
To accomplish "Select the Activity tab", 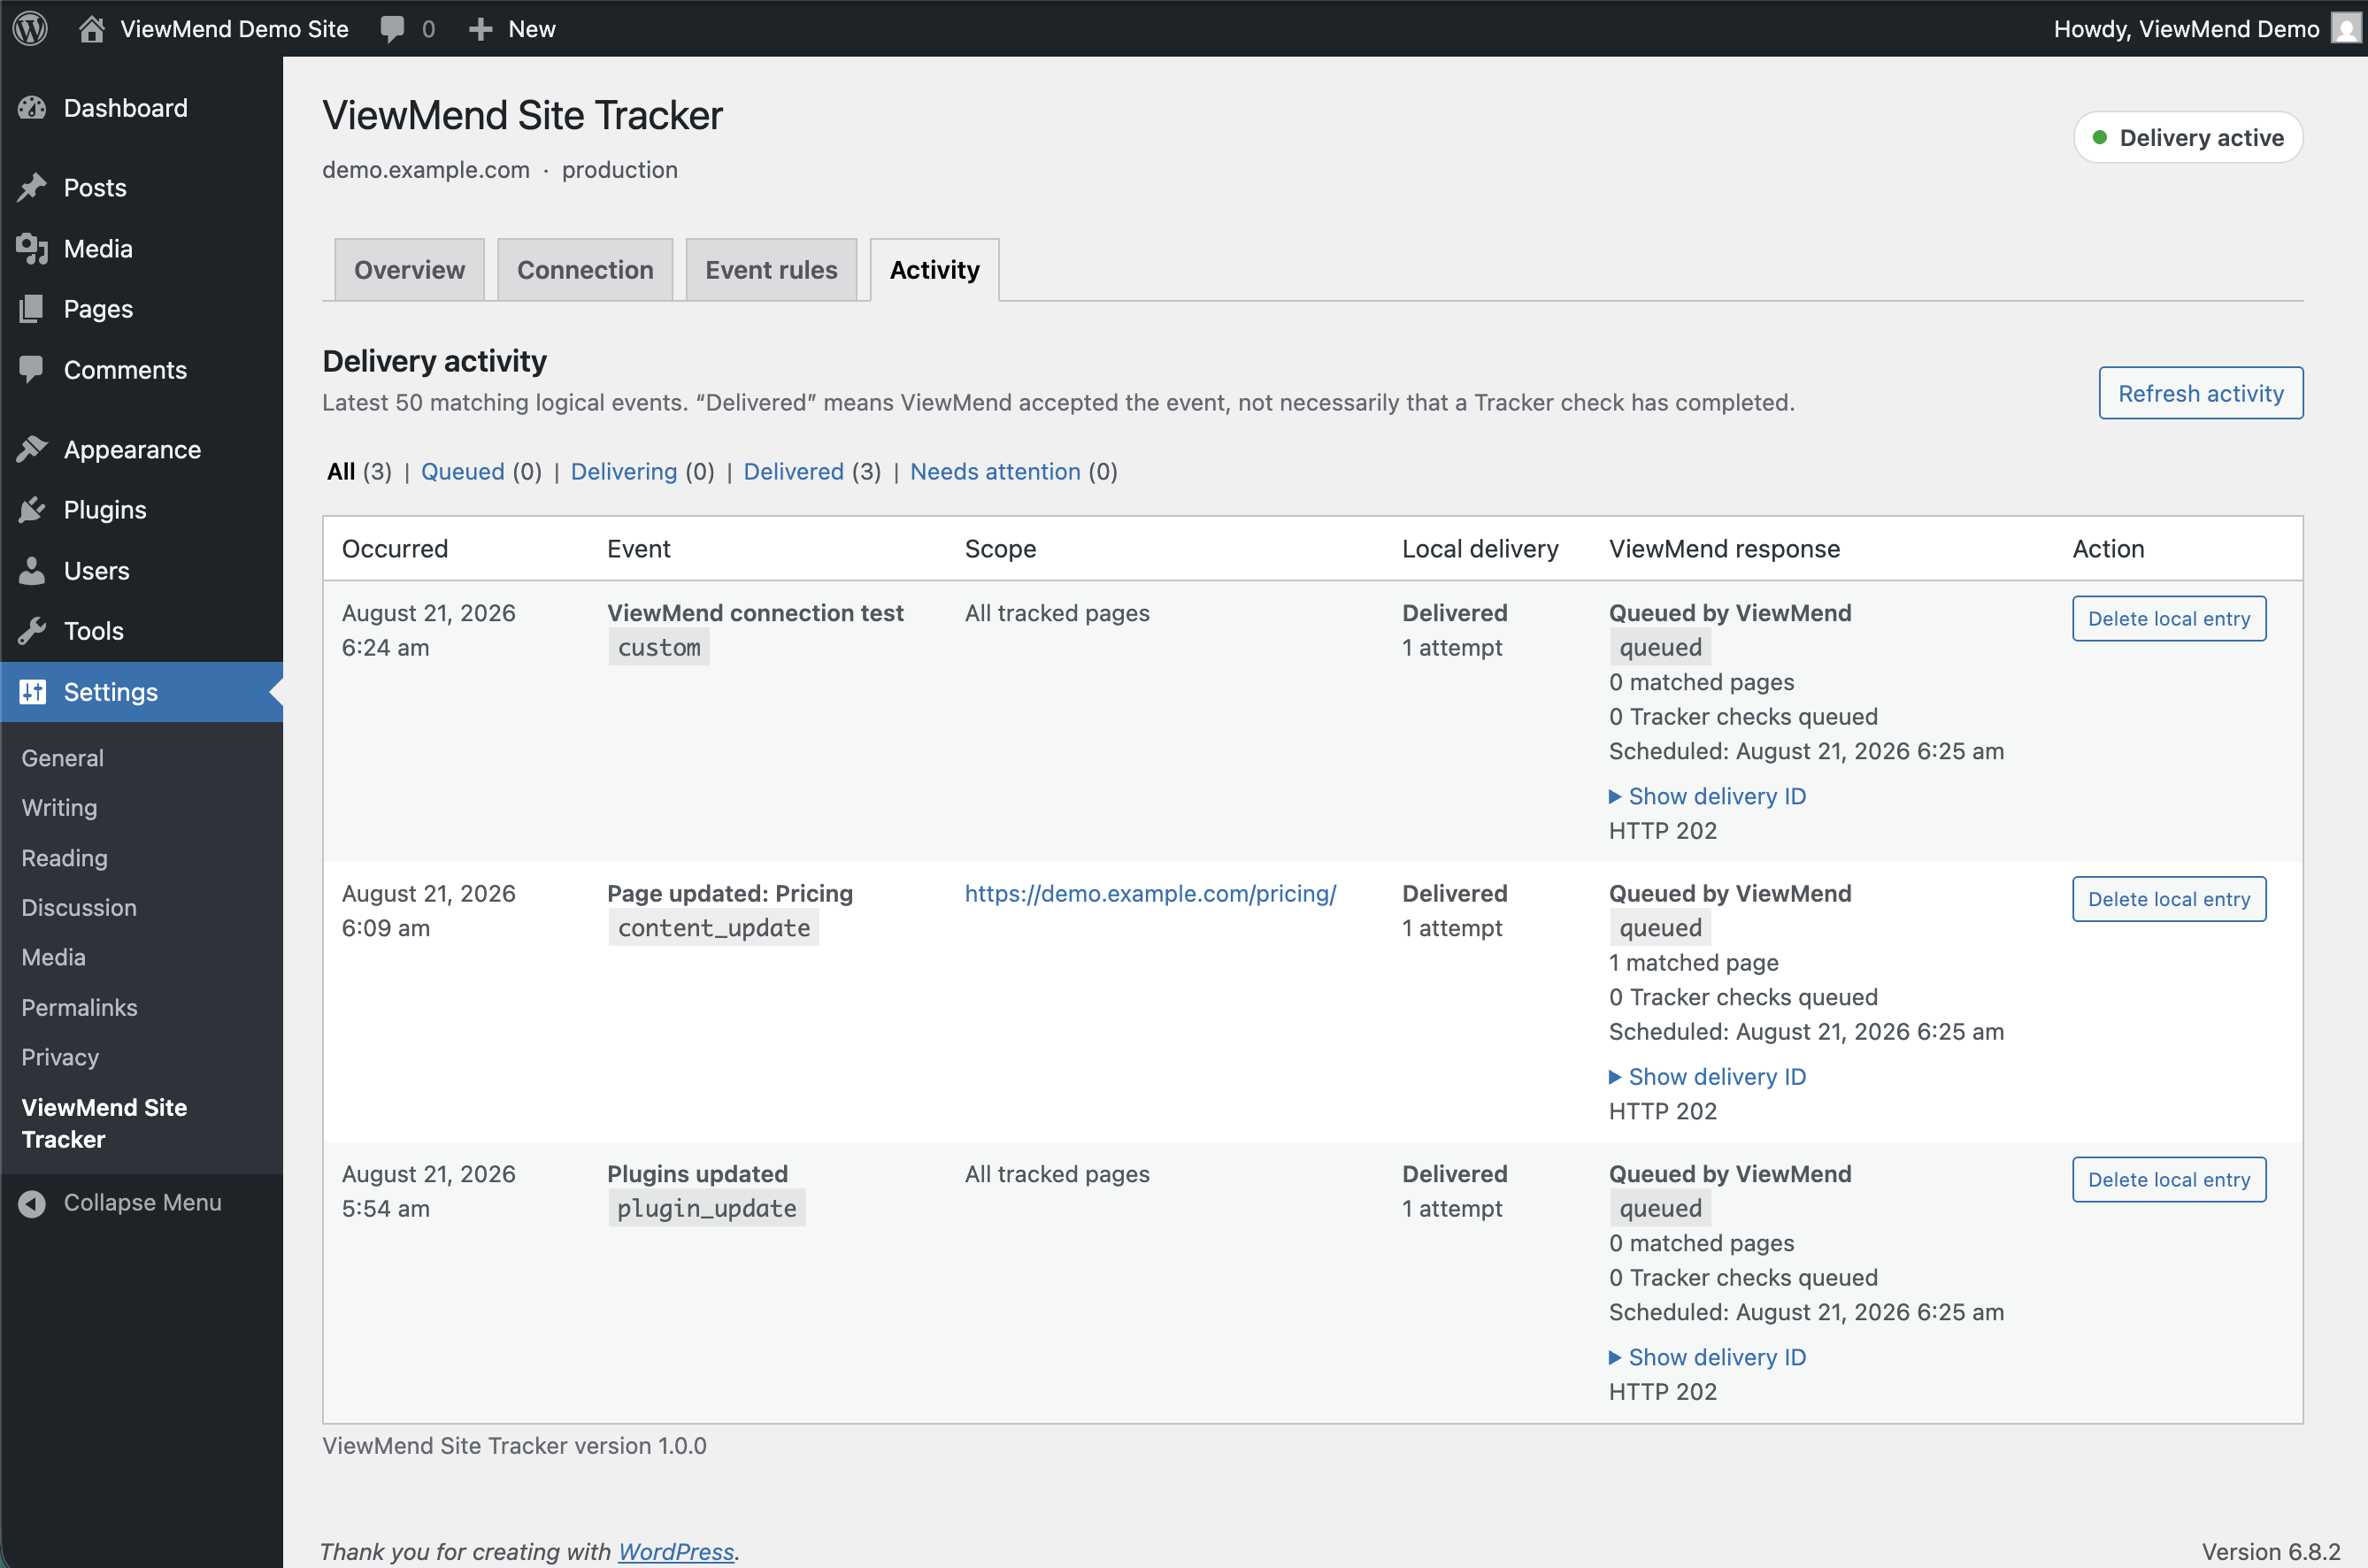I will [x=934, y=270].
